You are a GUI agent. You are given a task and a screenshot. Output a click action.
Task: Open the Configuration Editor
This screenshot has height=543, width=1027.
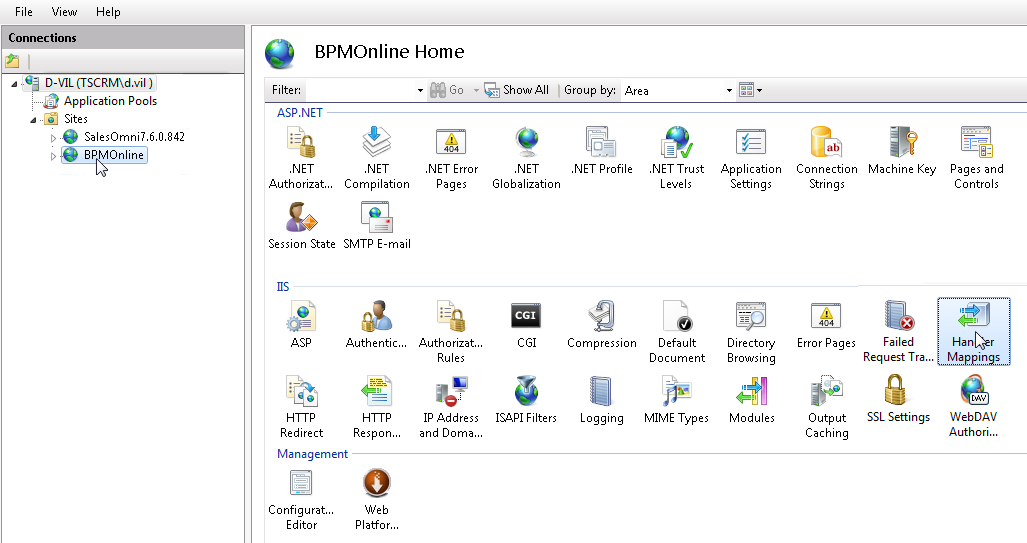[x=301, y=500]
